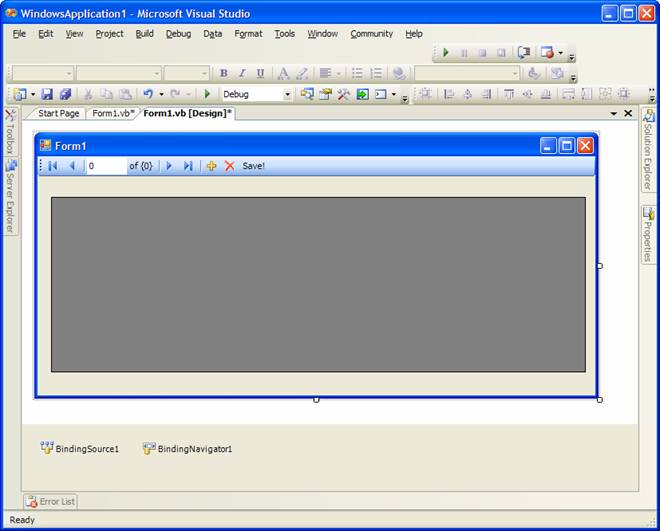This screenshot has width=660, height=531.
Task: Click the Move Last icon in the BindingNavigator
Action: (x=188, y=166)
